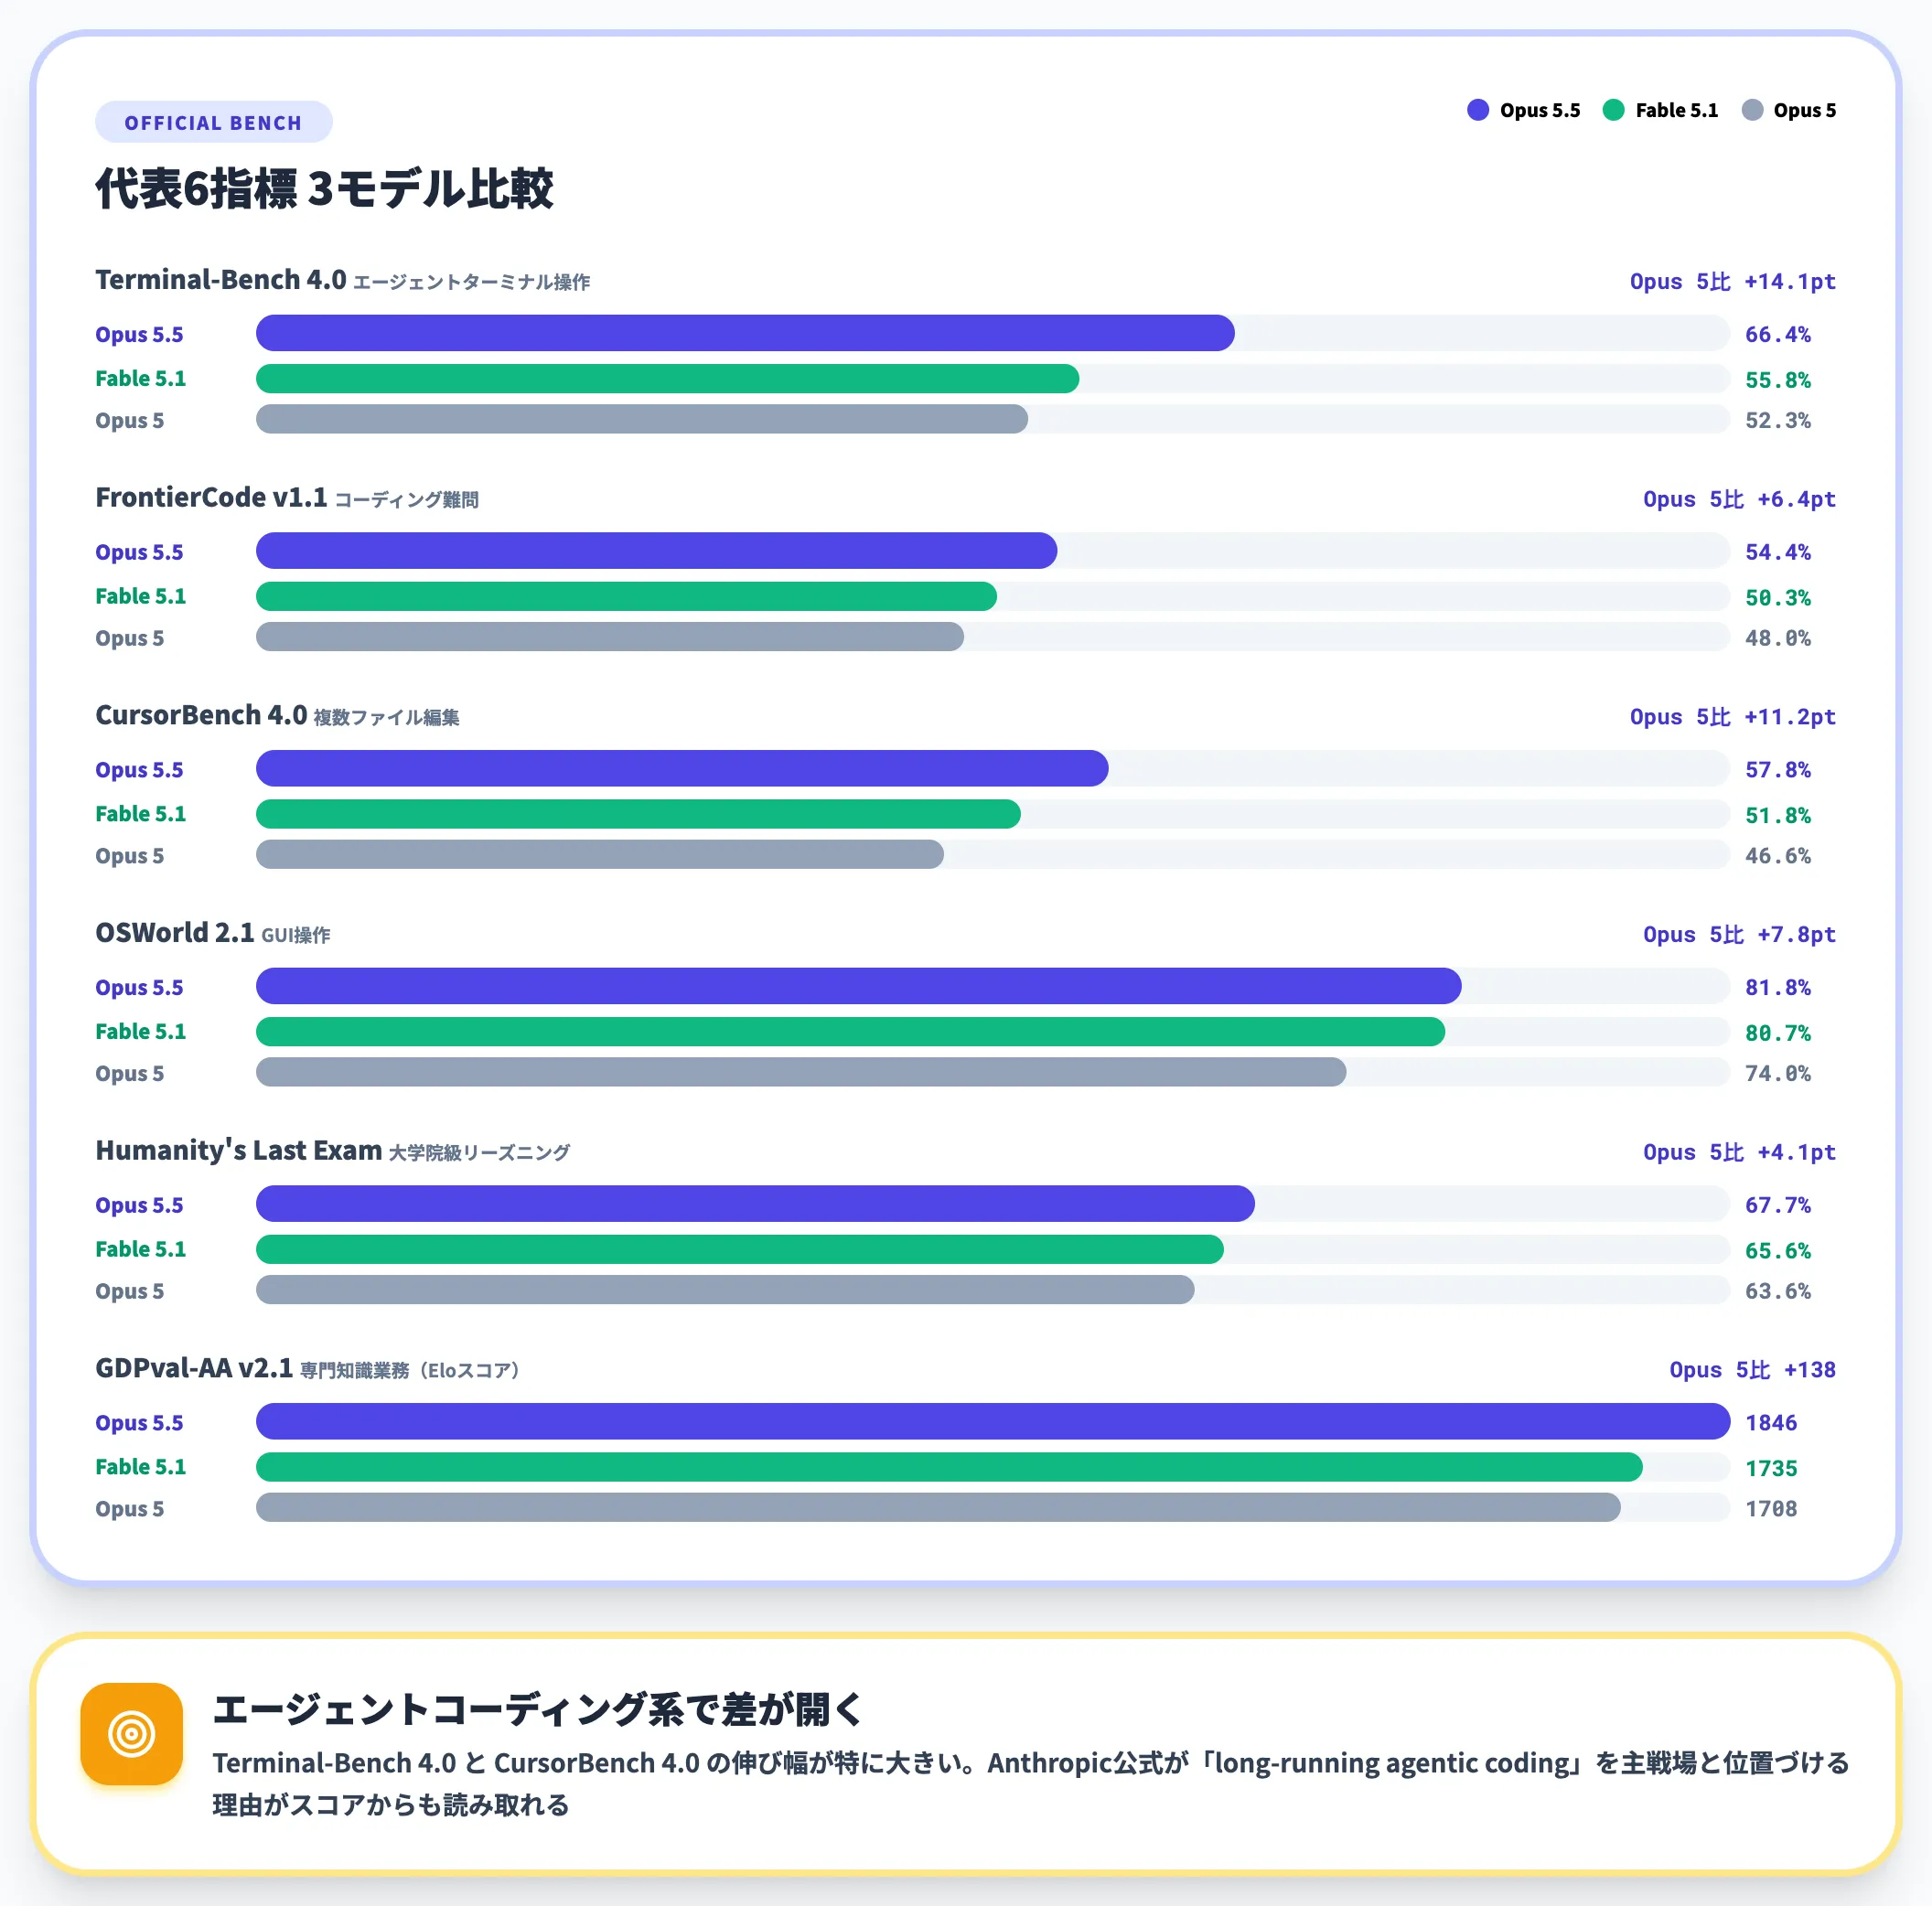
Task: Click the orange target icon in callout
Action: 132,1733
